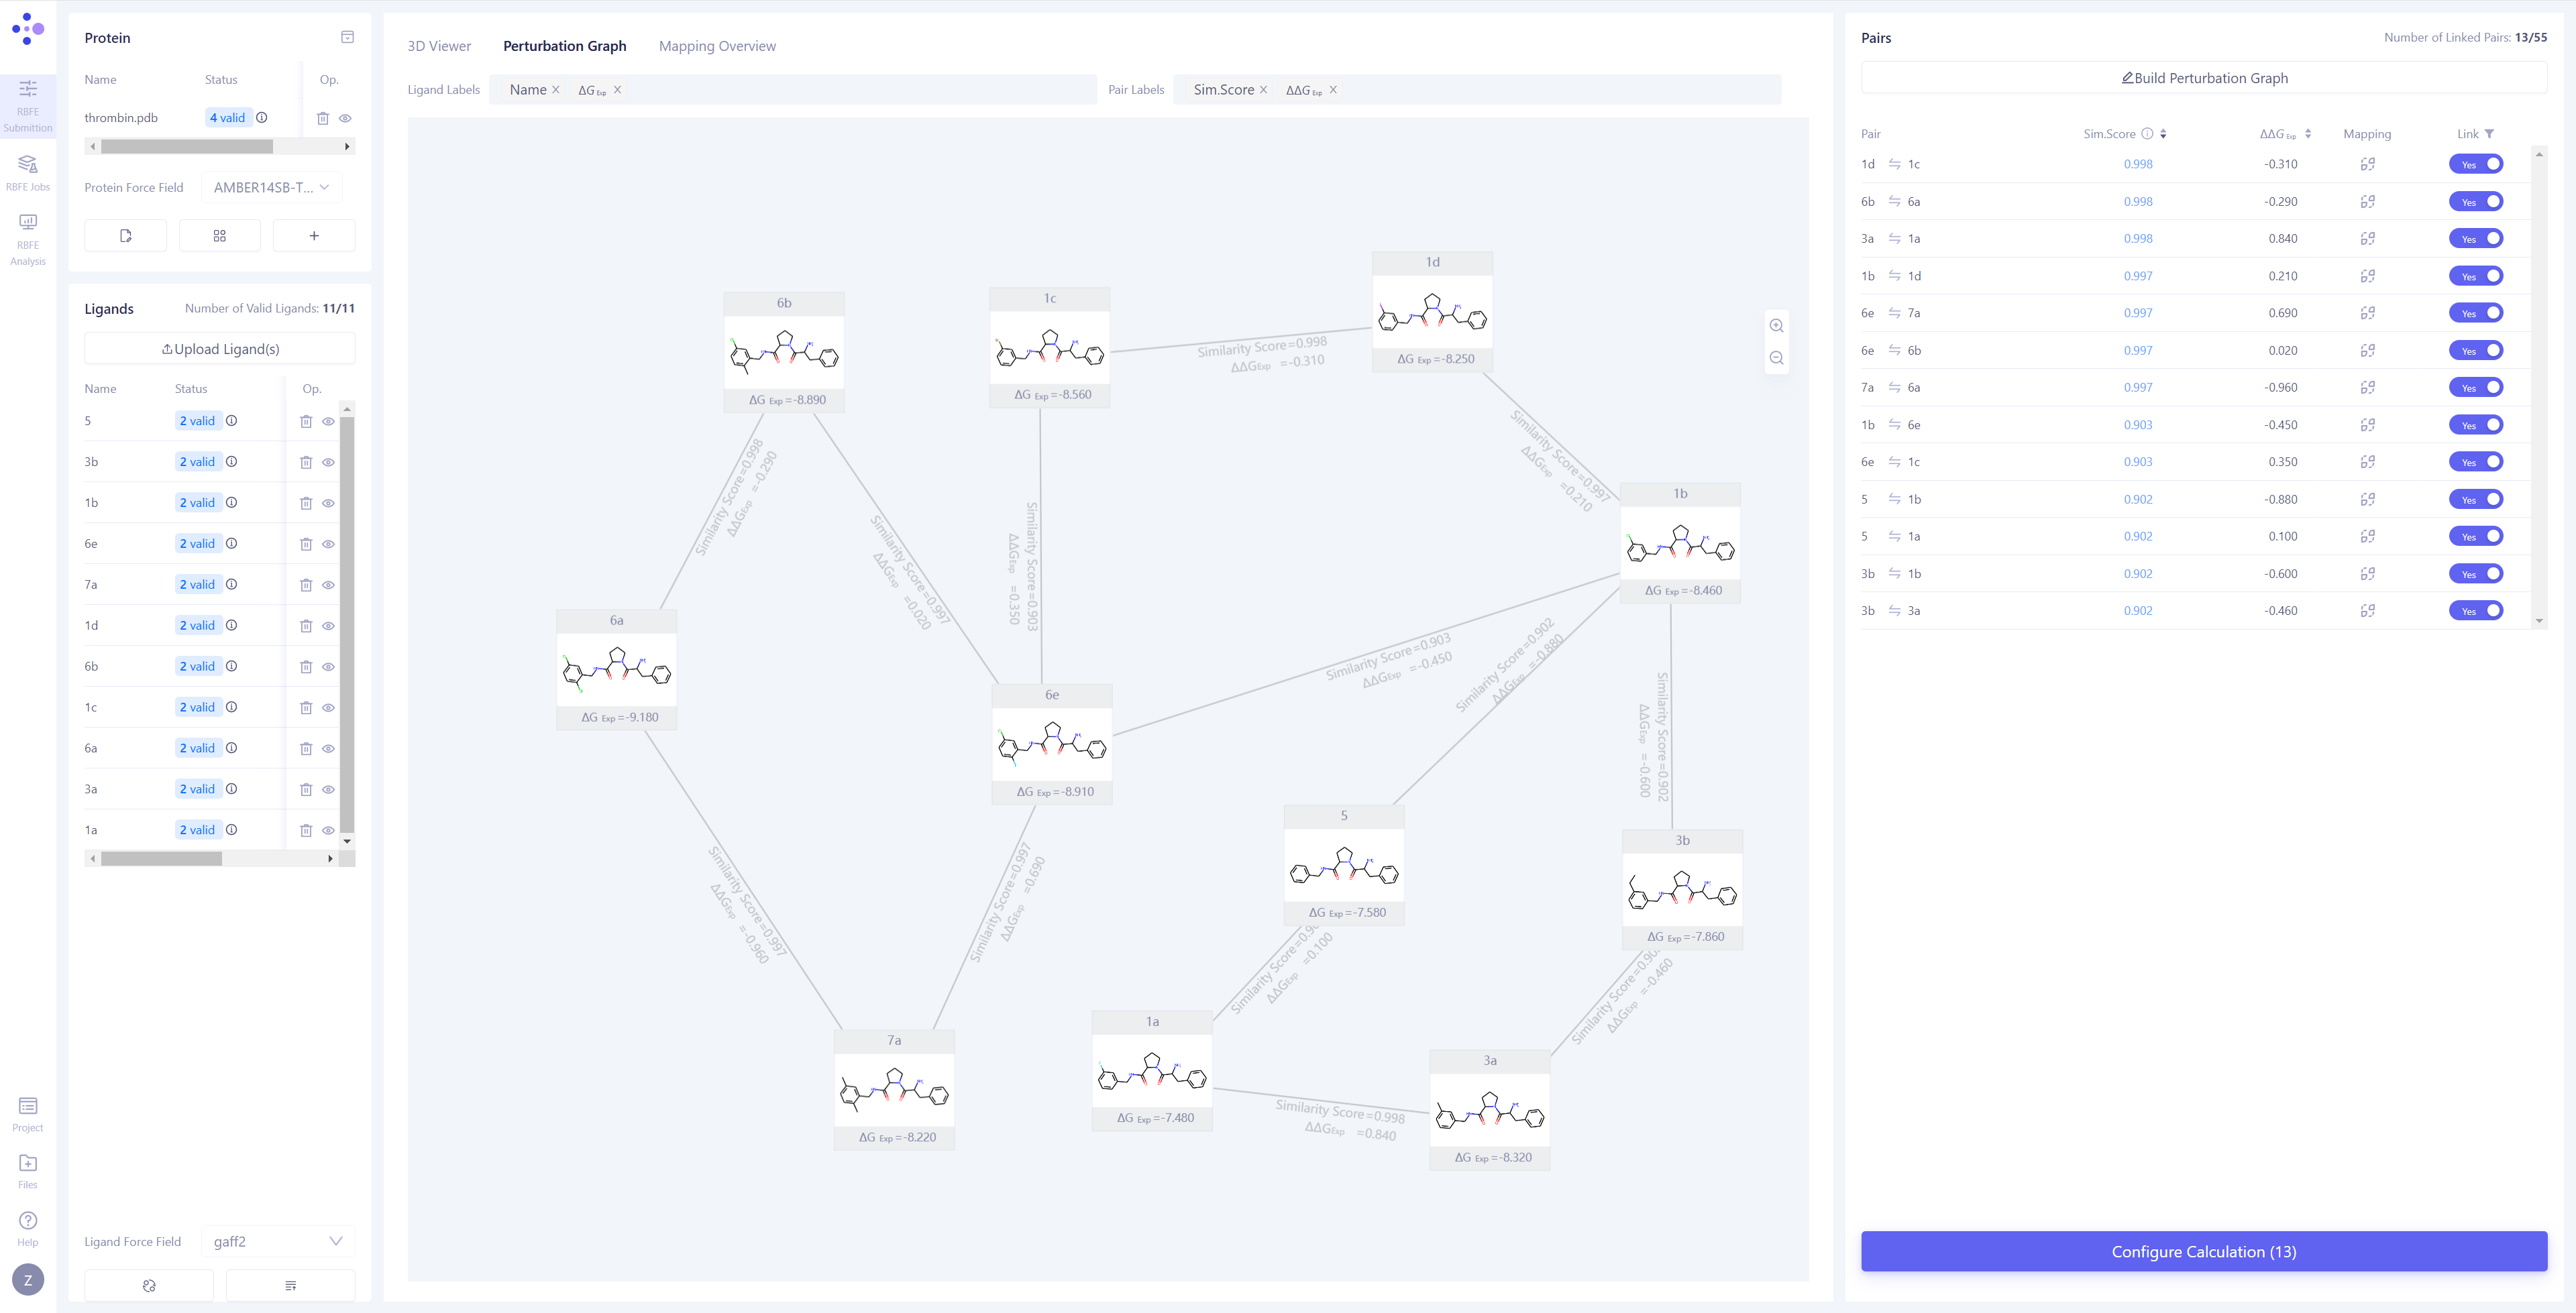The image size is (2576, 1313).
Task: Turn off linking for pair 3b-3a
Action: pyautogui.click(x=2477, y=610)
